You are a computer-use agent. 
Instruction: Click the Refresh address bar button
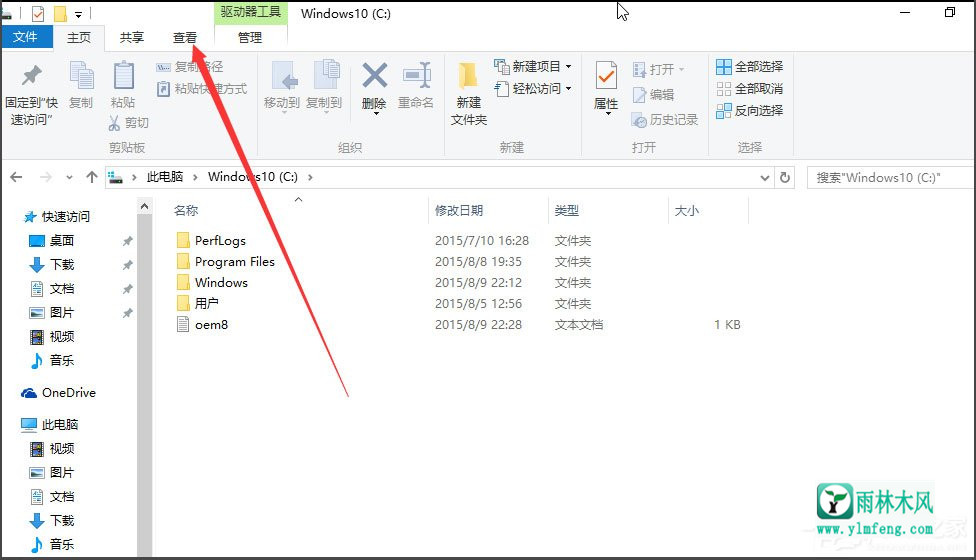click(x=785, y=177)
